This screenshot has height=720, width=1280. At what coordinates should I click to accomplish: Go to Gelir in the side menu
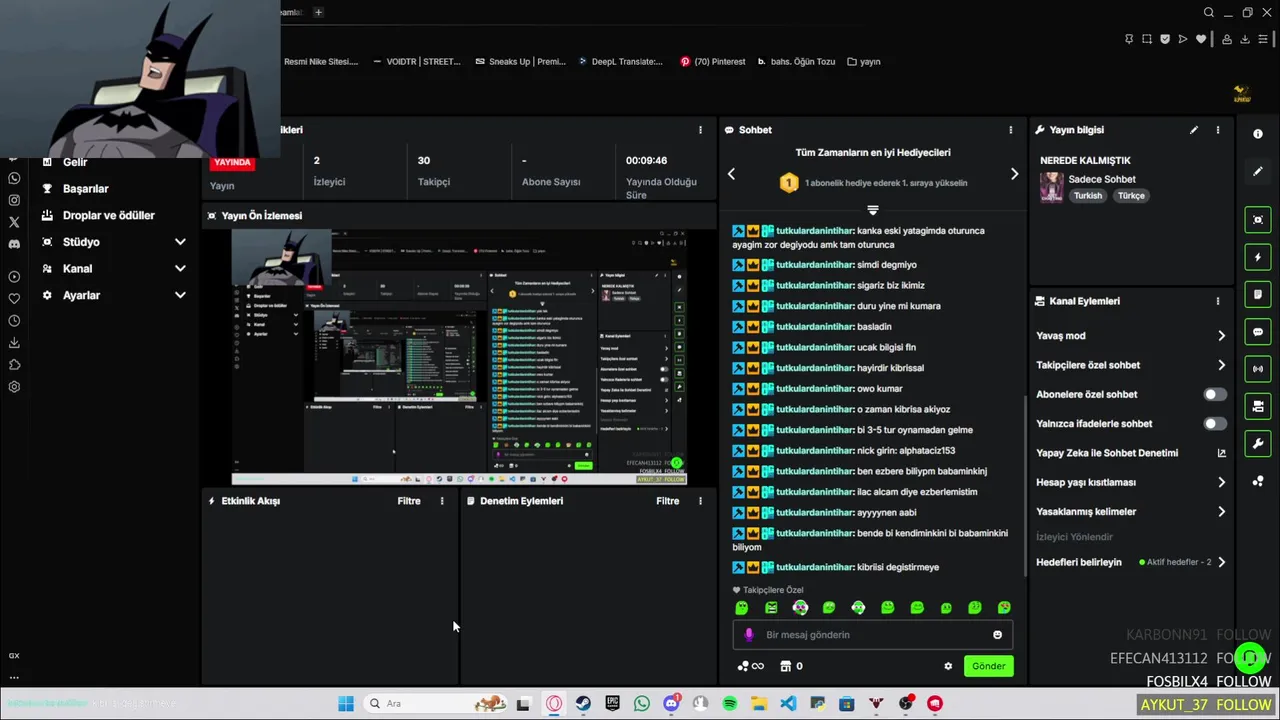pyautogui.click(x=75, y=162)
